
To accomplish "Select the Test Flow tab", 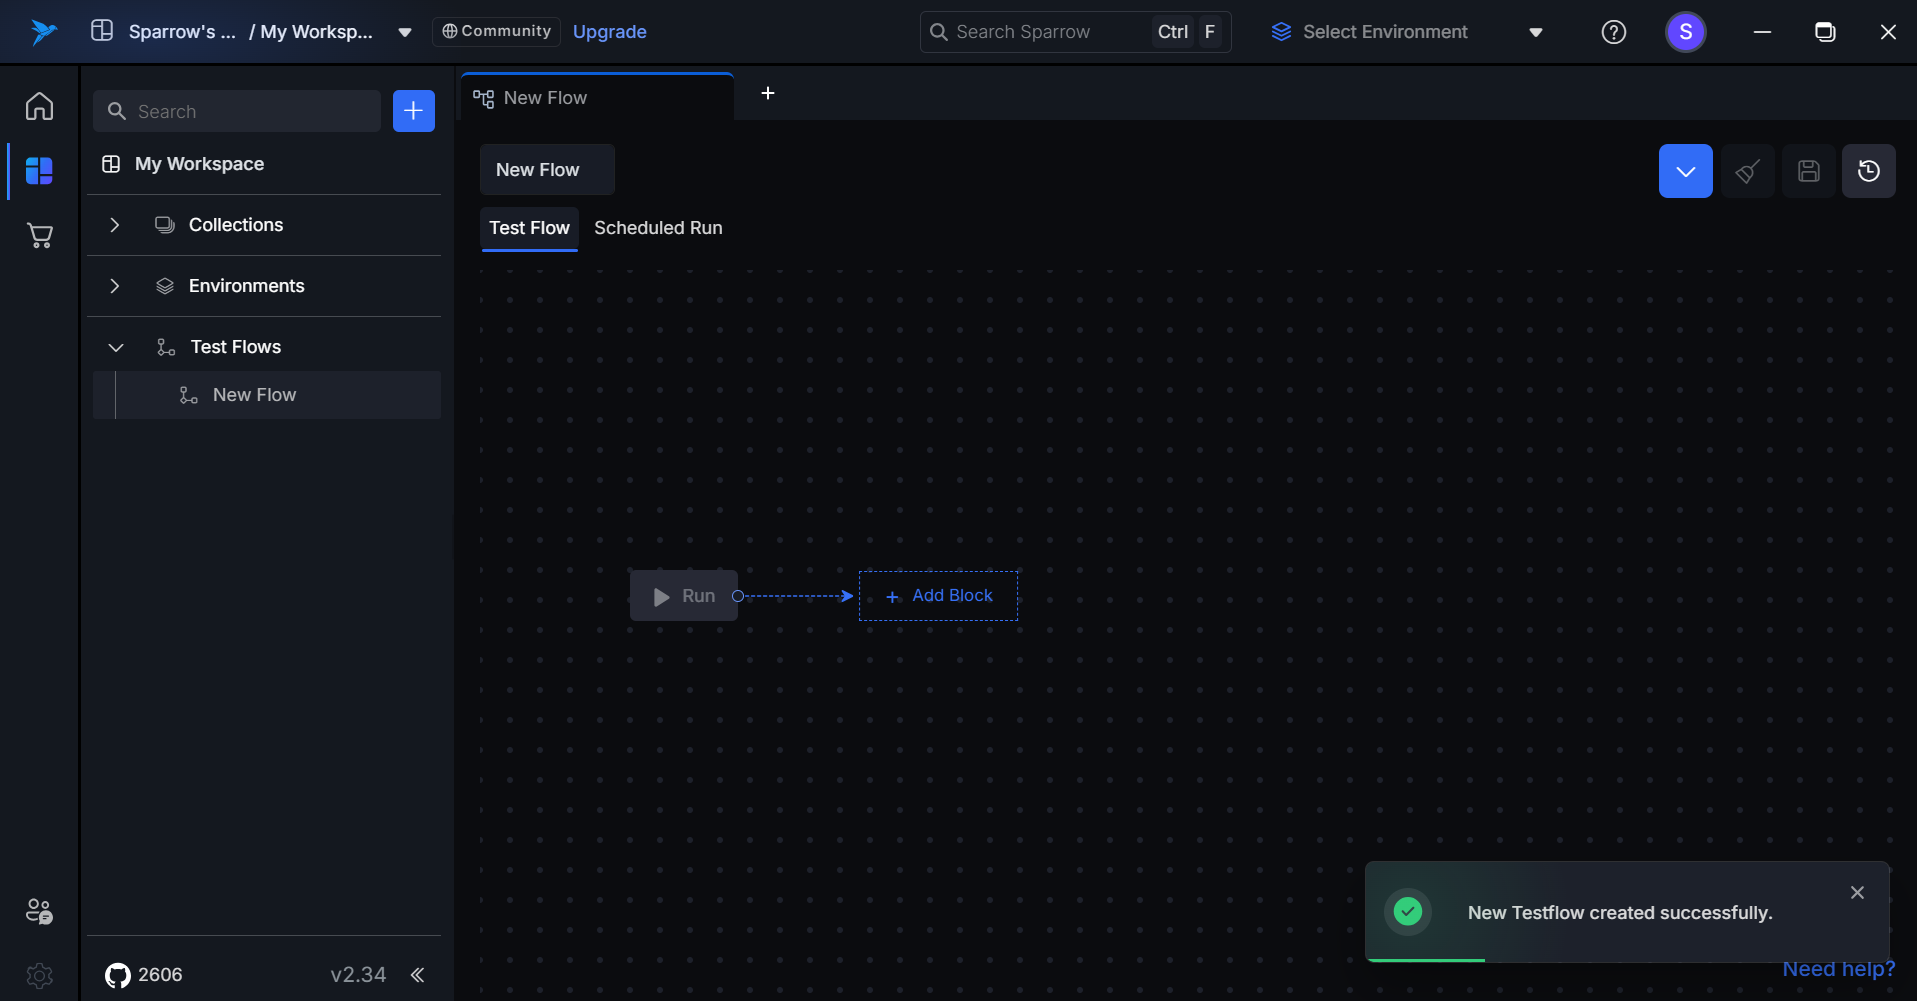I will [x=529, y=228].
